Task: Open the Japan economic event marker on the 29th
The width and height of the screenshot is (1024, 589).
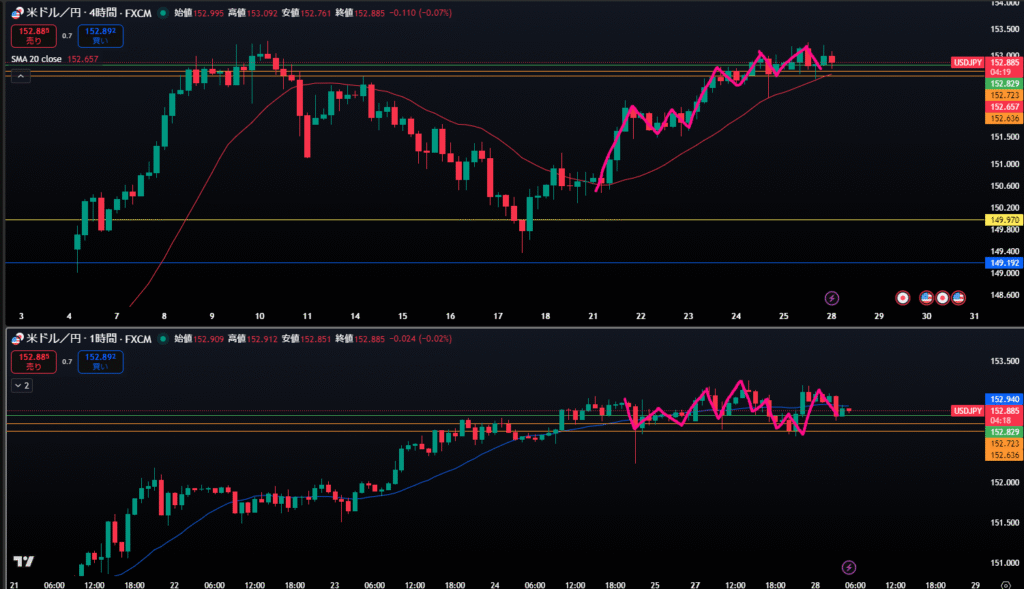Action: (x=903, y=298)
